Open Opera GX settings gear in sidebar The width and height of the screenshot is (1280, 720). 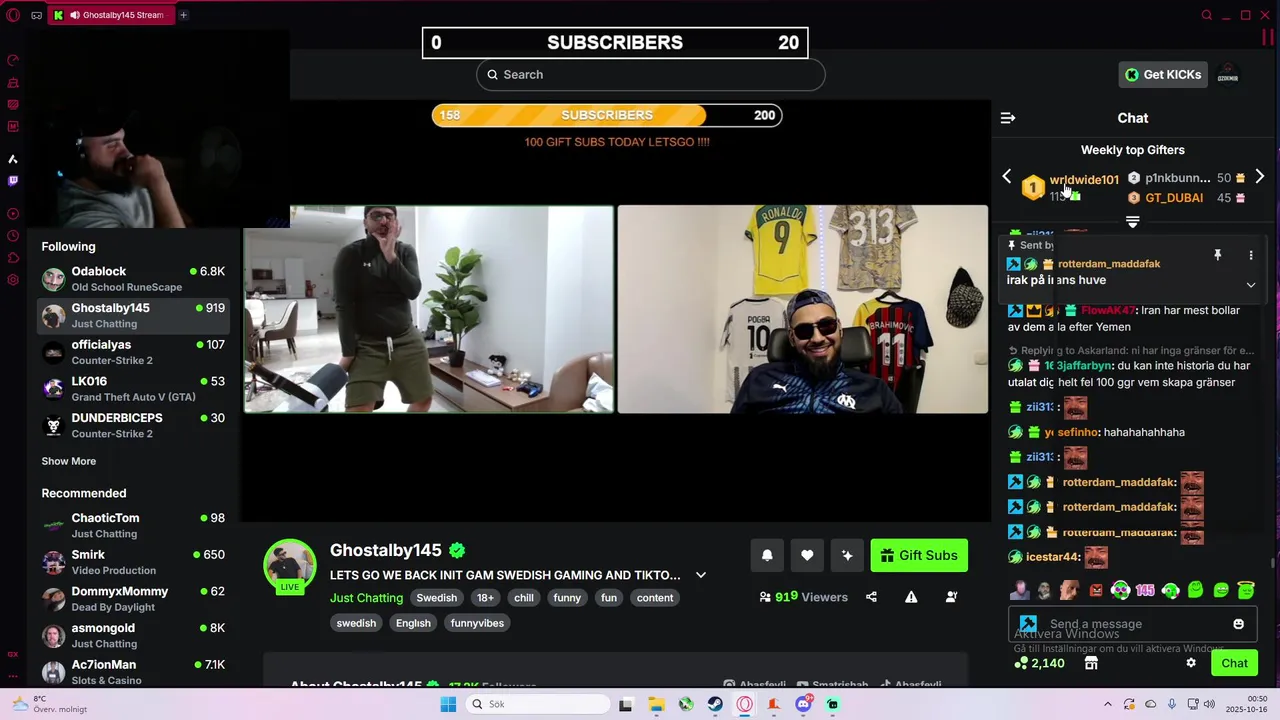[x=13, y=280]
